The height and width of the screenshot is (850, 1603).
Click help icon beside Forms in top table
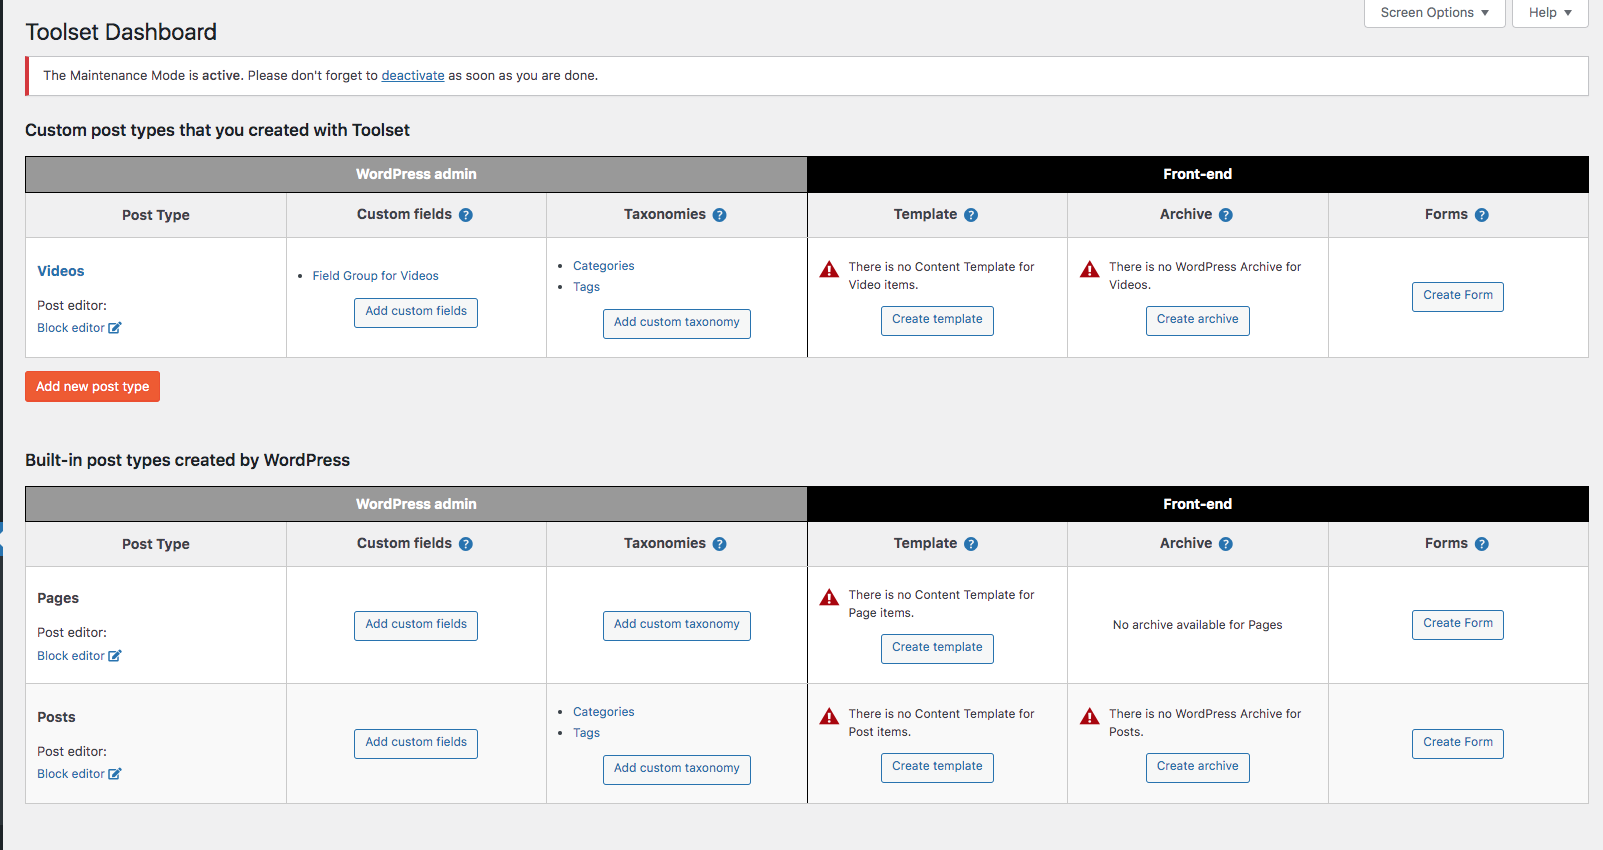pyautogui.click(x=1482, y=215)
